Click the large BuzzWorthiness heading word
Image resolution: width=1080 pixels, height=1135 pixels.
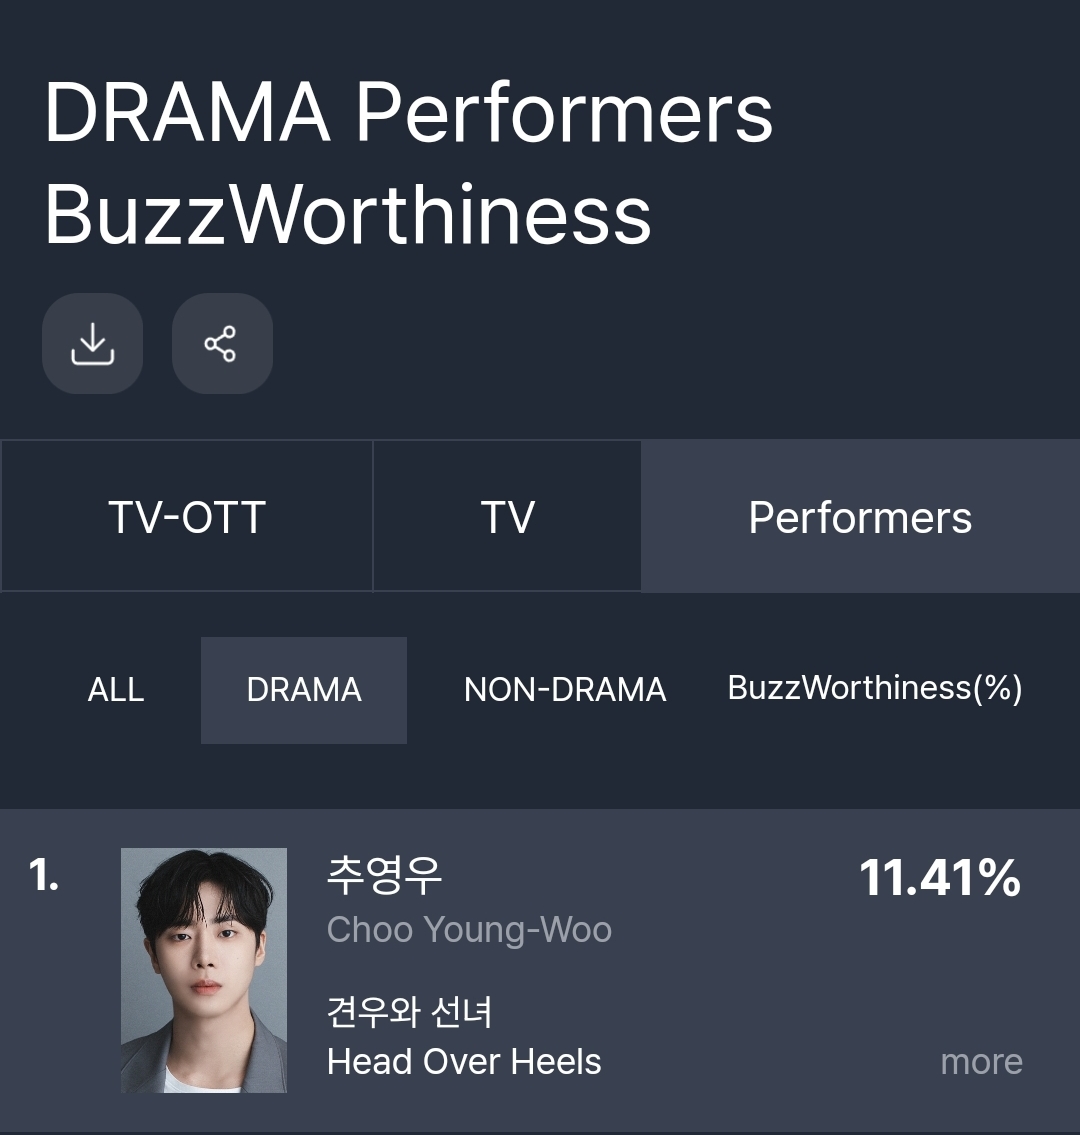(348, 215)
